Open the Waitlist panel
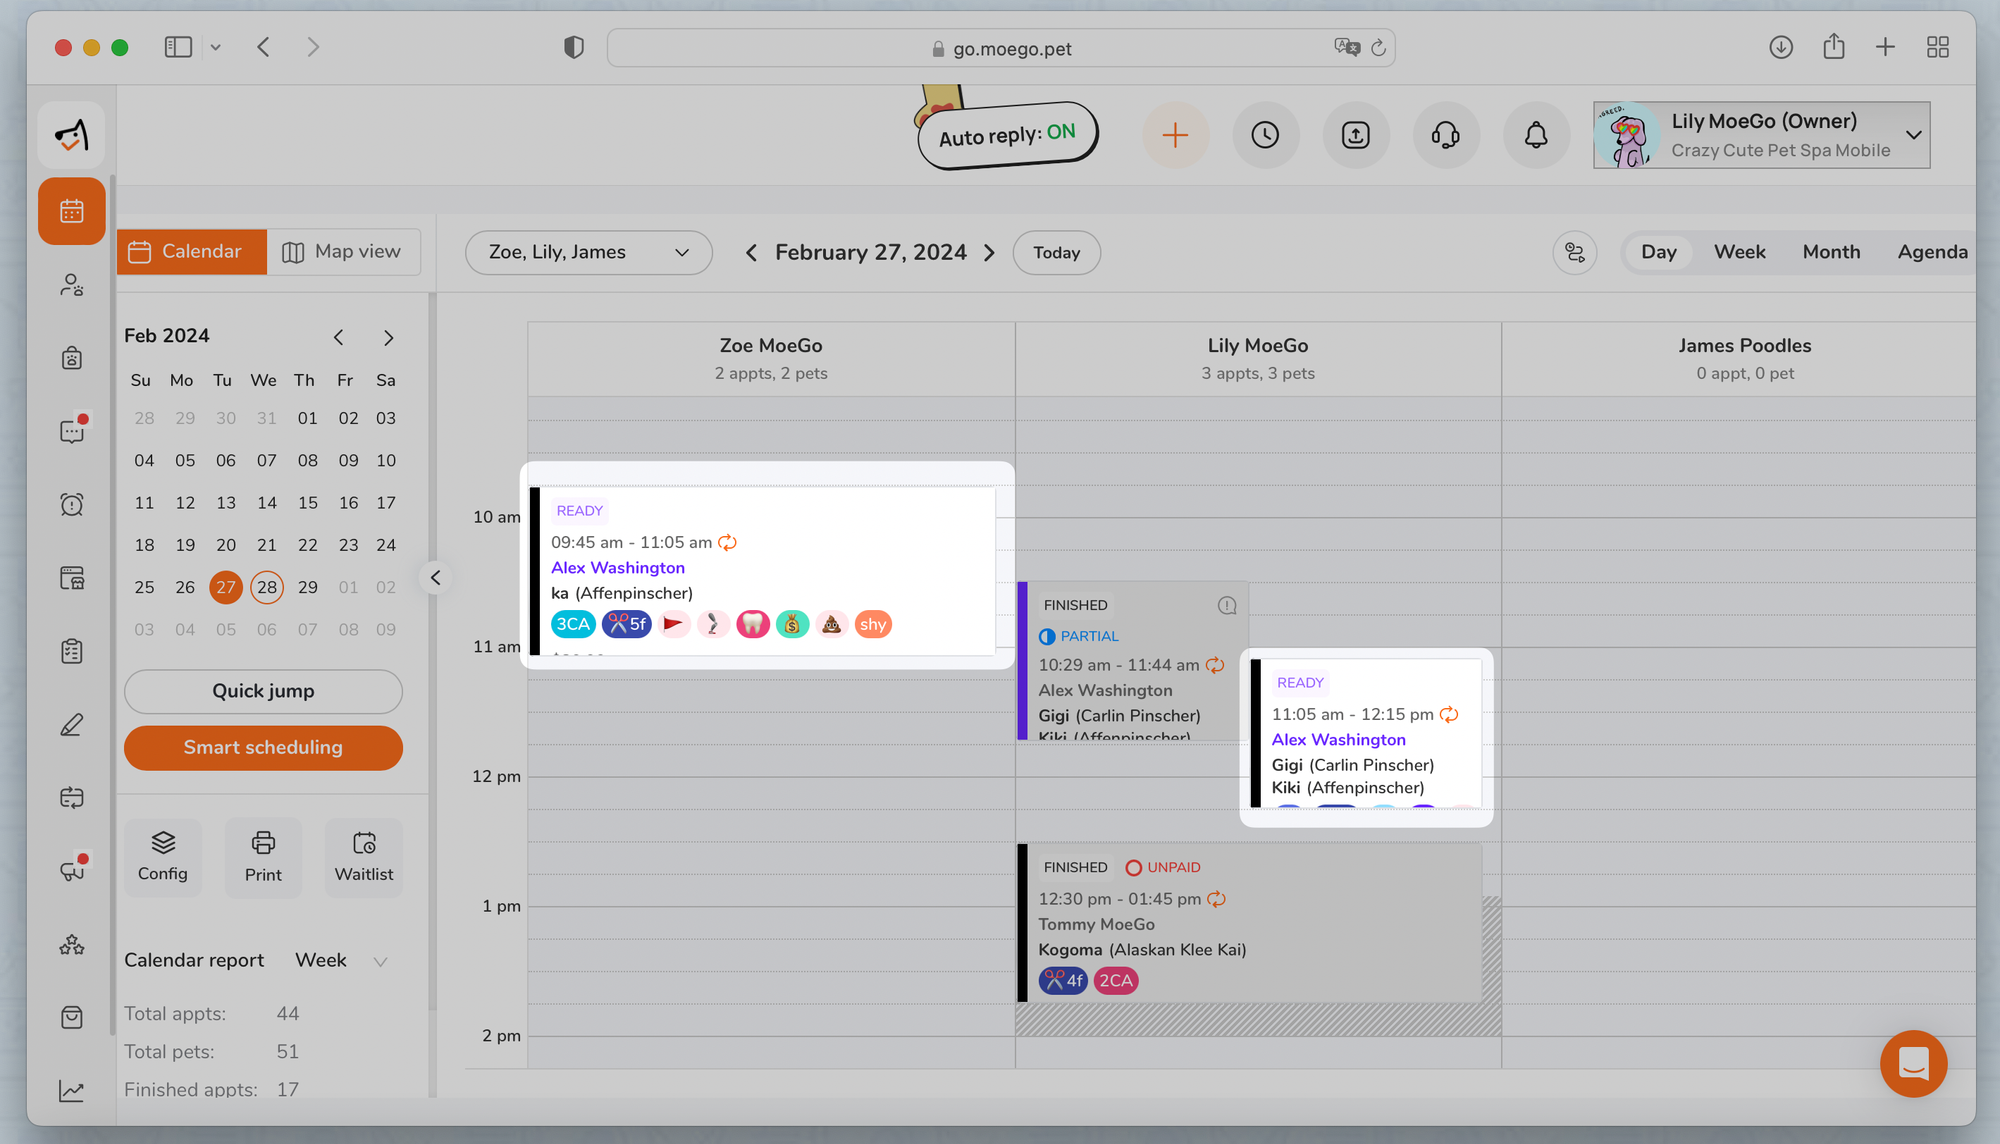 (x=364, y=857)
